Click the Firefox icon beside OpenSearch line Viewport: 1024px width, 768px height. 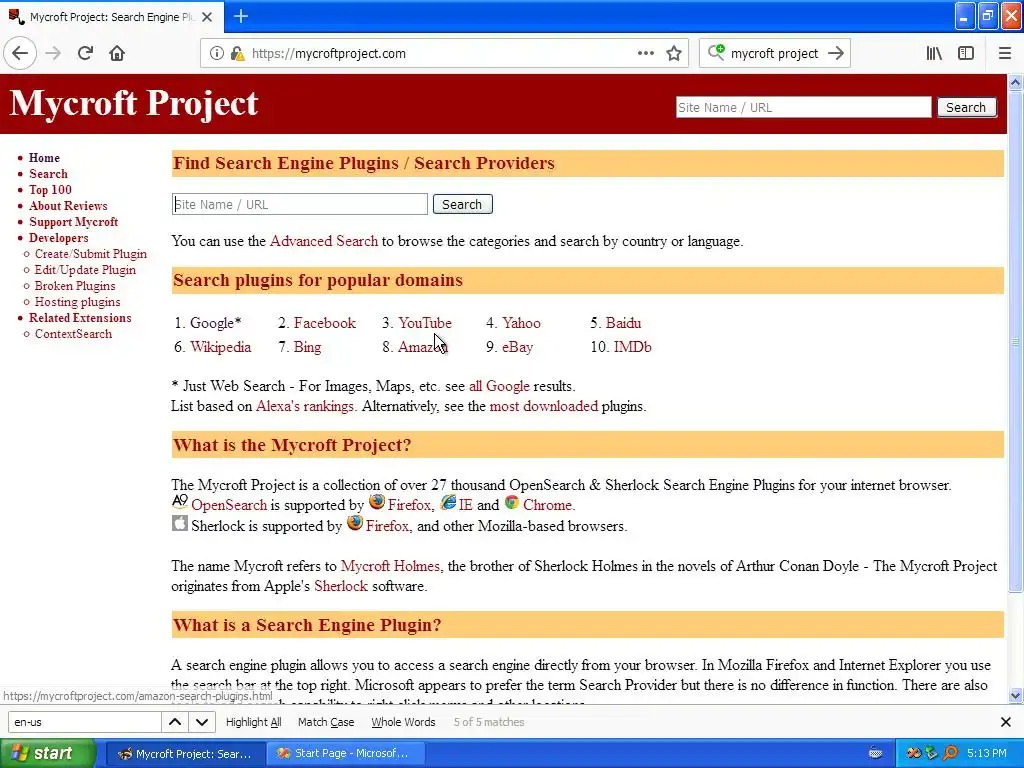pyautogui.click(x=377, y=502)
